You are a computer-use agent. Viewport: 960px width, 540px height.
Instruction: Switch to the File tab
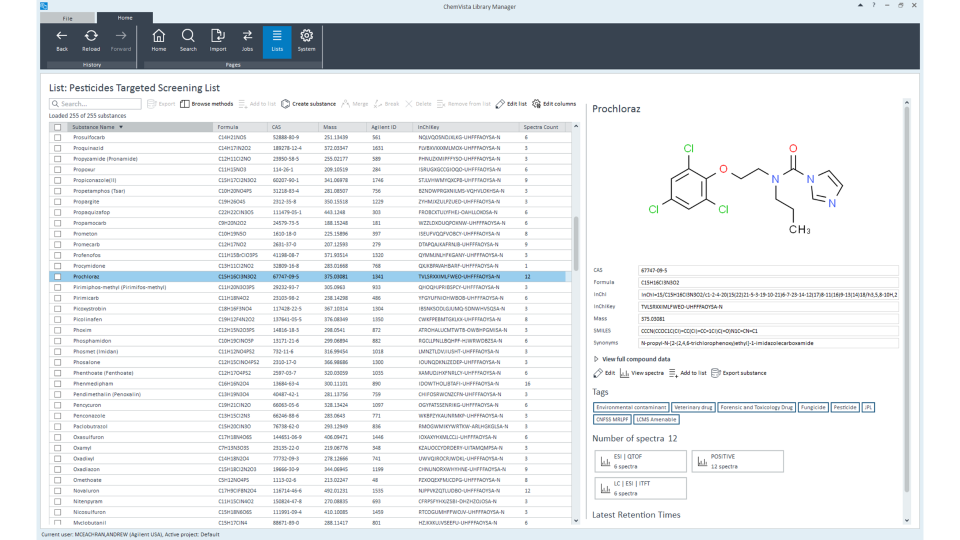pyautogui.click(x=67, y=18)
